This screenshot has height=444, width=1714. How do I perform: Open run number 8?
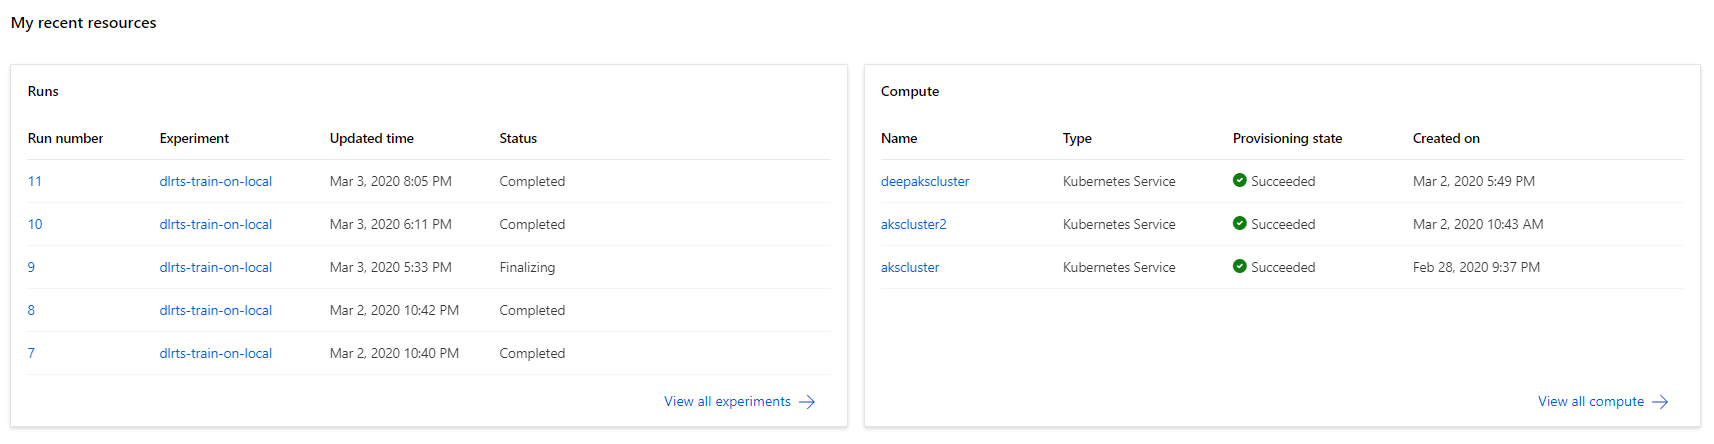point(31,310)
